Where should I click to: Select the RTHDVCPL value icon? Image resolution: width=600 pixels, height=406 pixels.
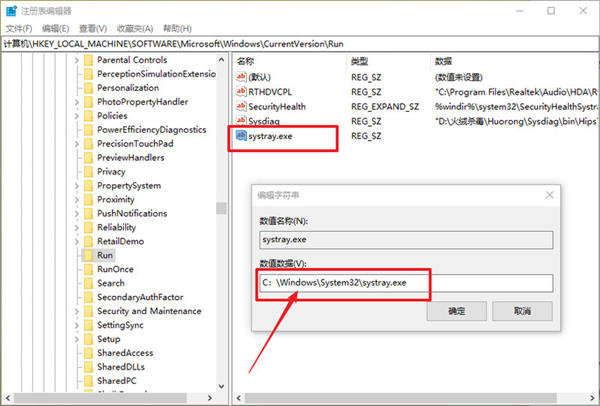(x=241, y=91)
